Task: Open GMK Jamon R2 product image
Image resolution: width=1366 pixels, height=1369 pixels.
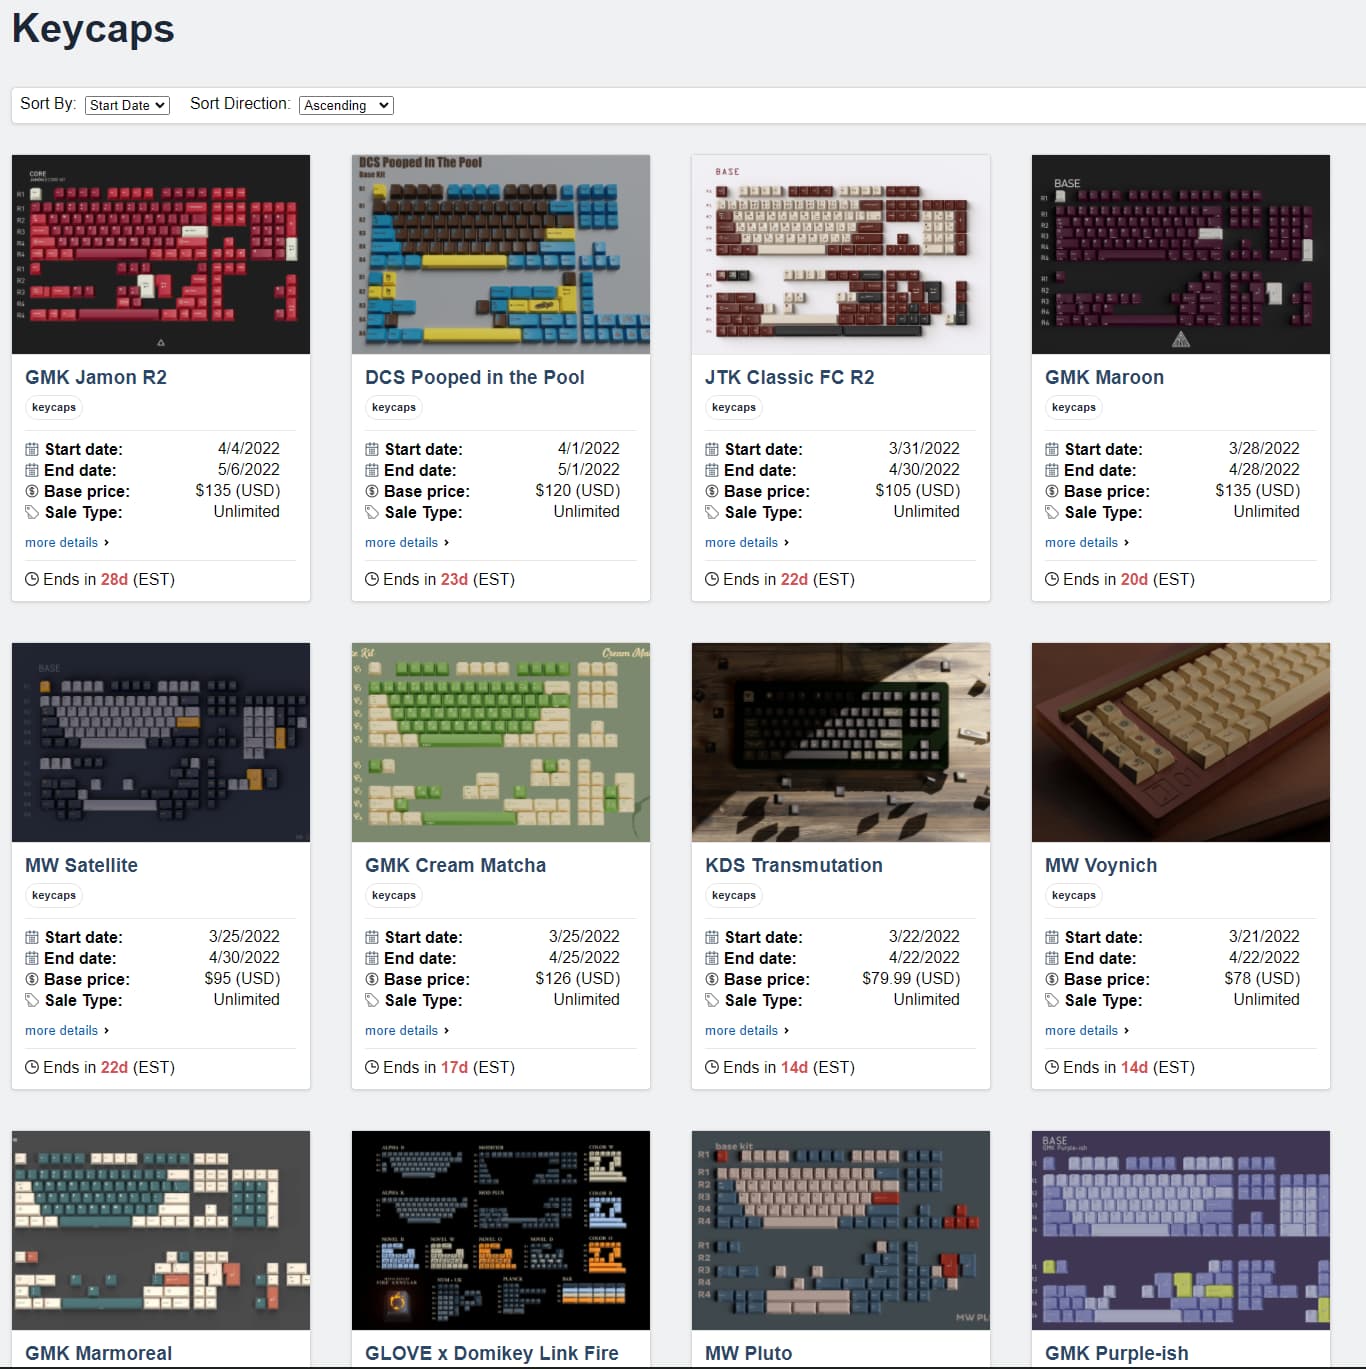Action: point(161,254)
